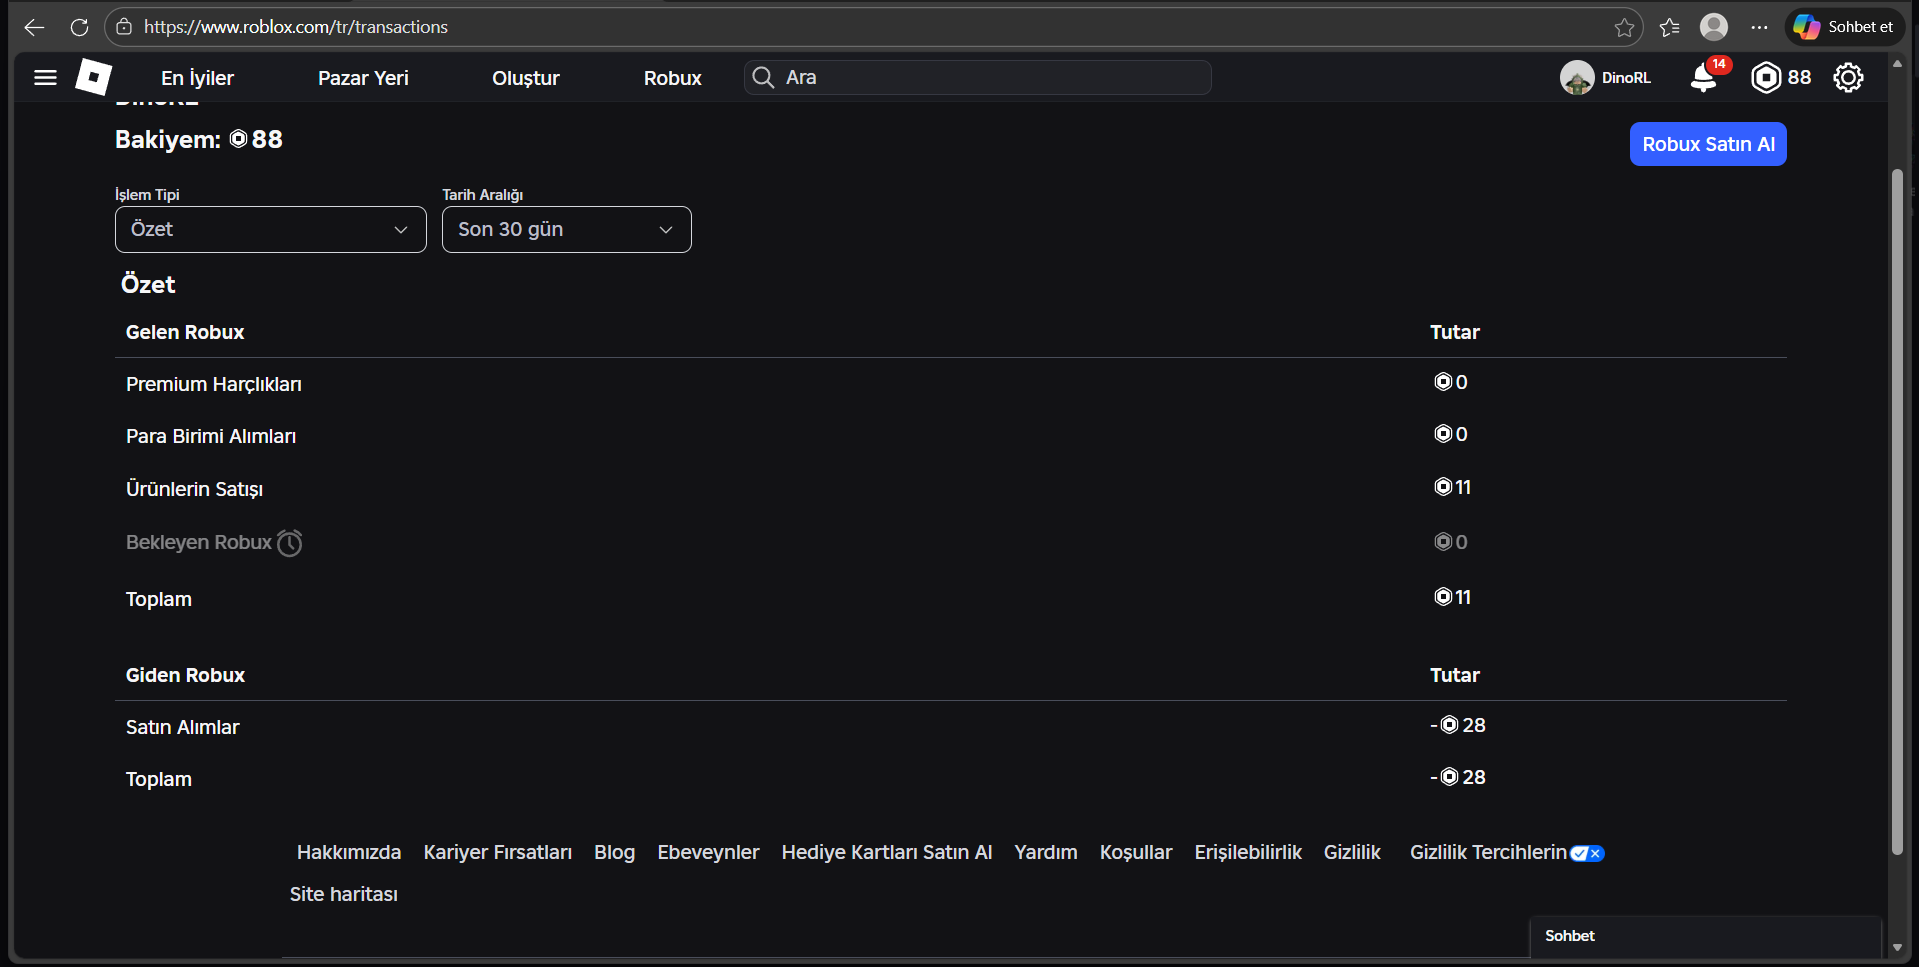
Task: Open the Hakkımızda footer link
Action: click(x=349, y=852)
